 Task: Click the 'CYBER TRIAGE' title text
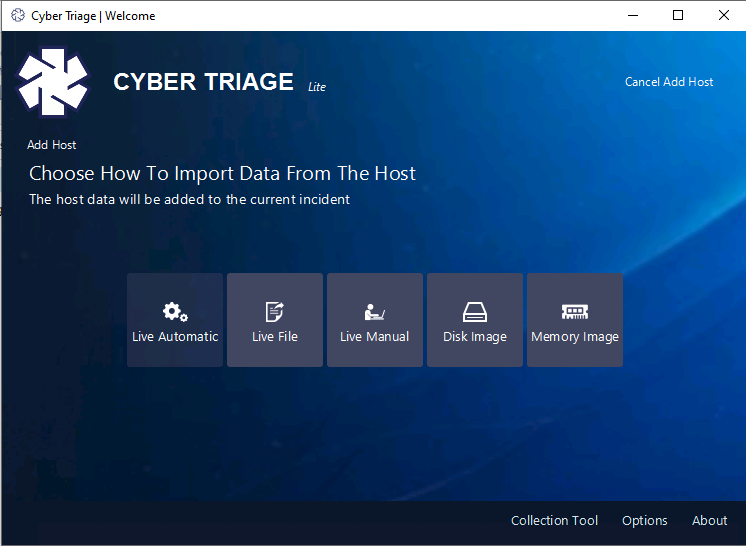tap(203, 82)
